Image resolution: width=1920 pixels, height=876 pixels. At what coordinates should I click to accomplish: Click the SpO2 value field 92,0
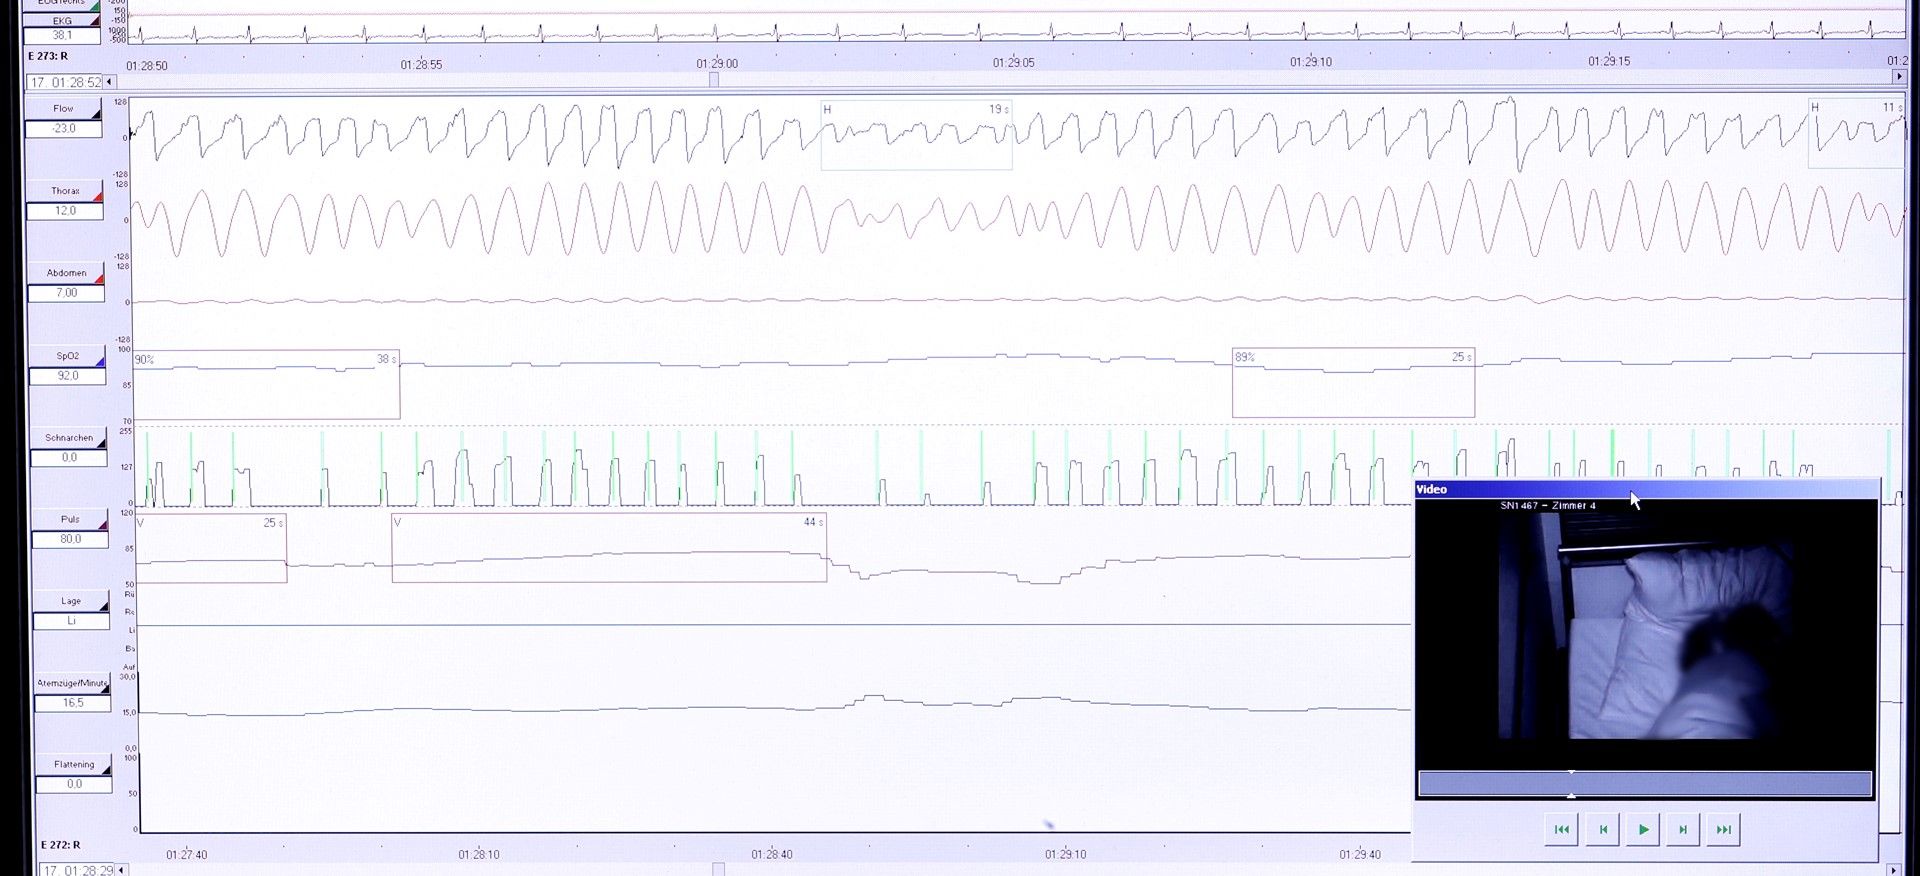(67, 376)
